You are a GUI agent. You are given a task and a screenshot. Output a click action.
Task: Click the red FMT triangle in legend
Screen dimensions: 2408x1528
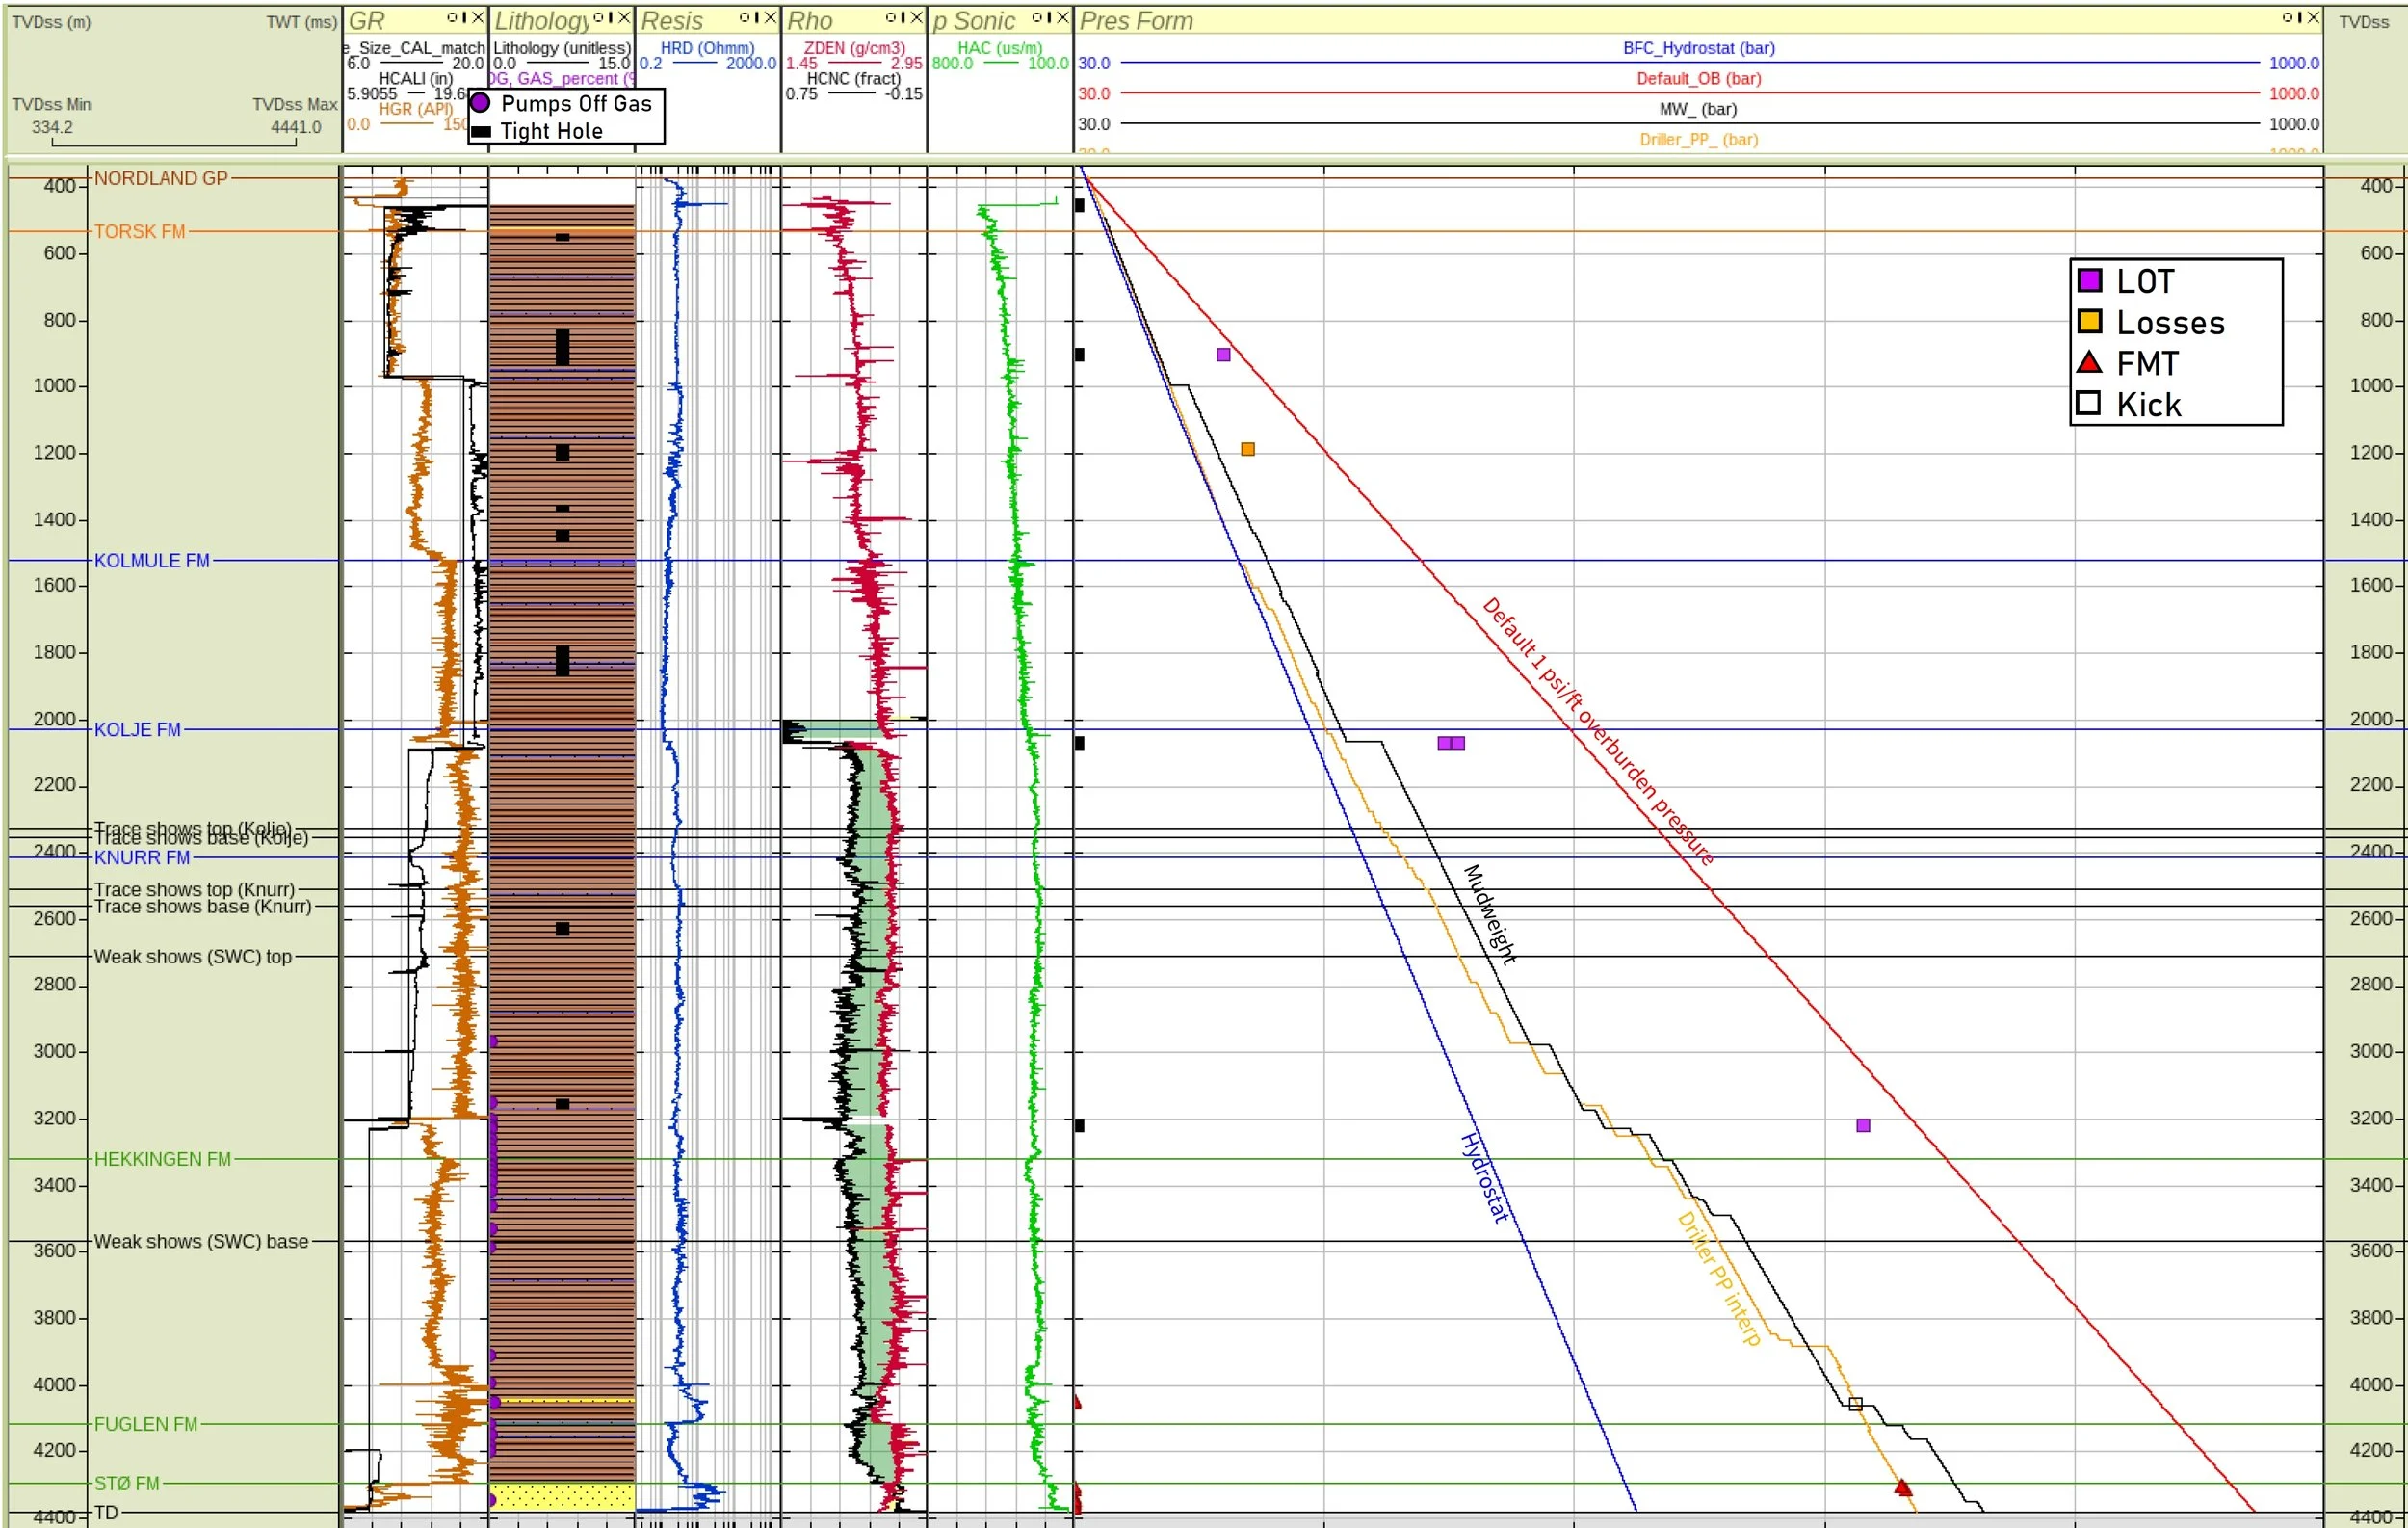[x=2089, y=362]
